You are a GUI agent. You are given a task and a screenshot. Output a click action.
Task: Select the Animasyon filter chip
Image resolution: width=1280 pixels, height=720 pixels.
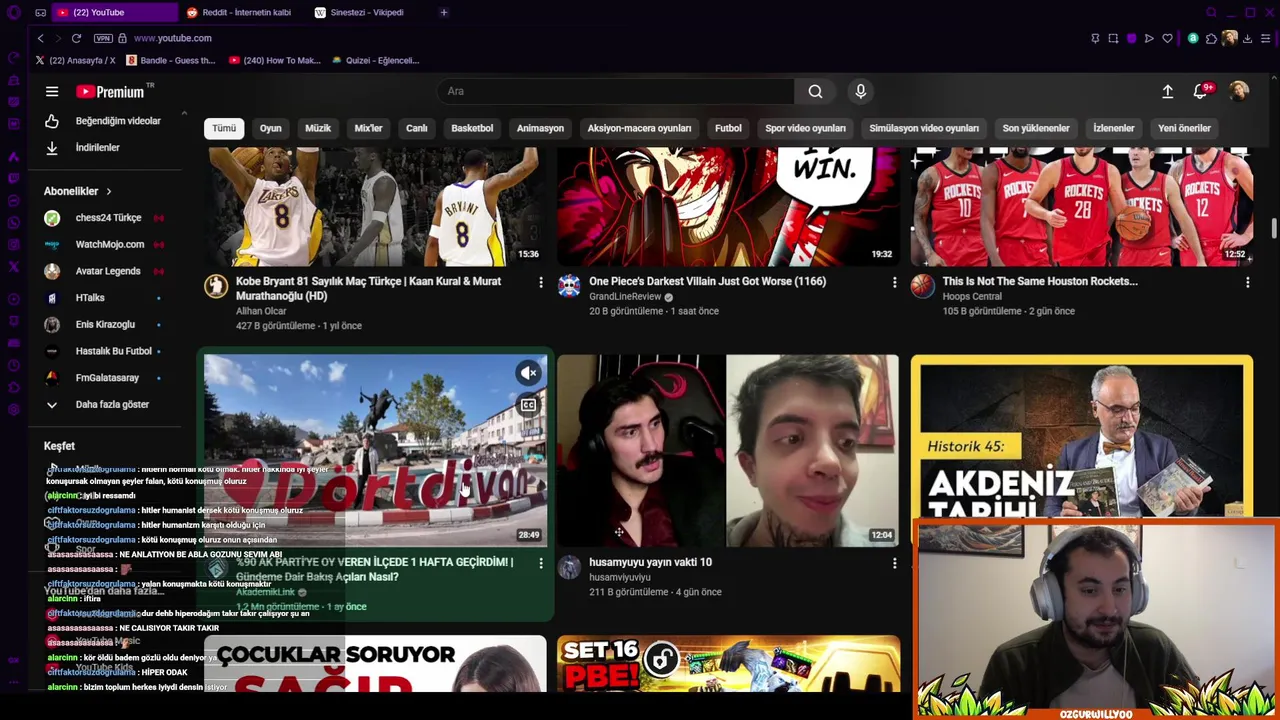[540, 128]
